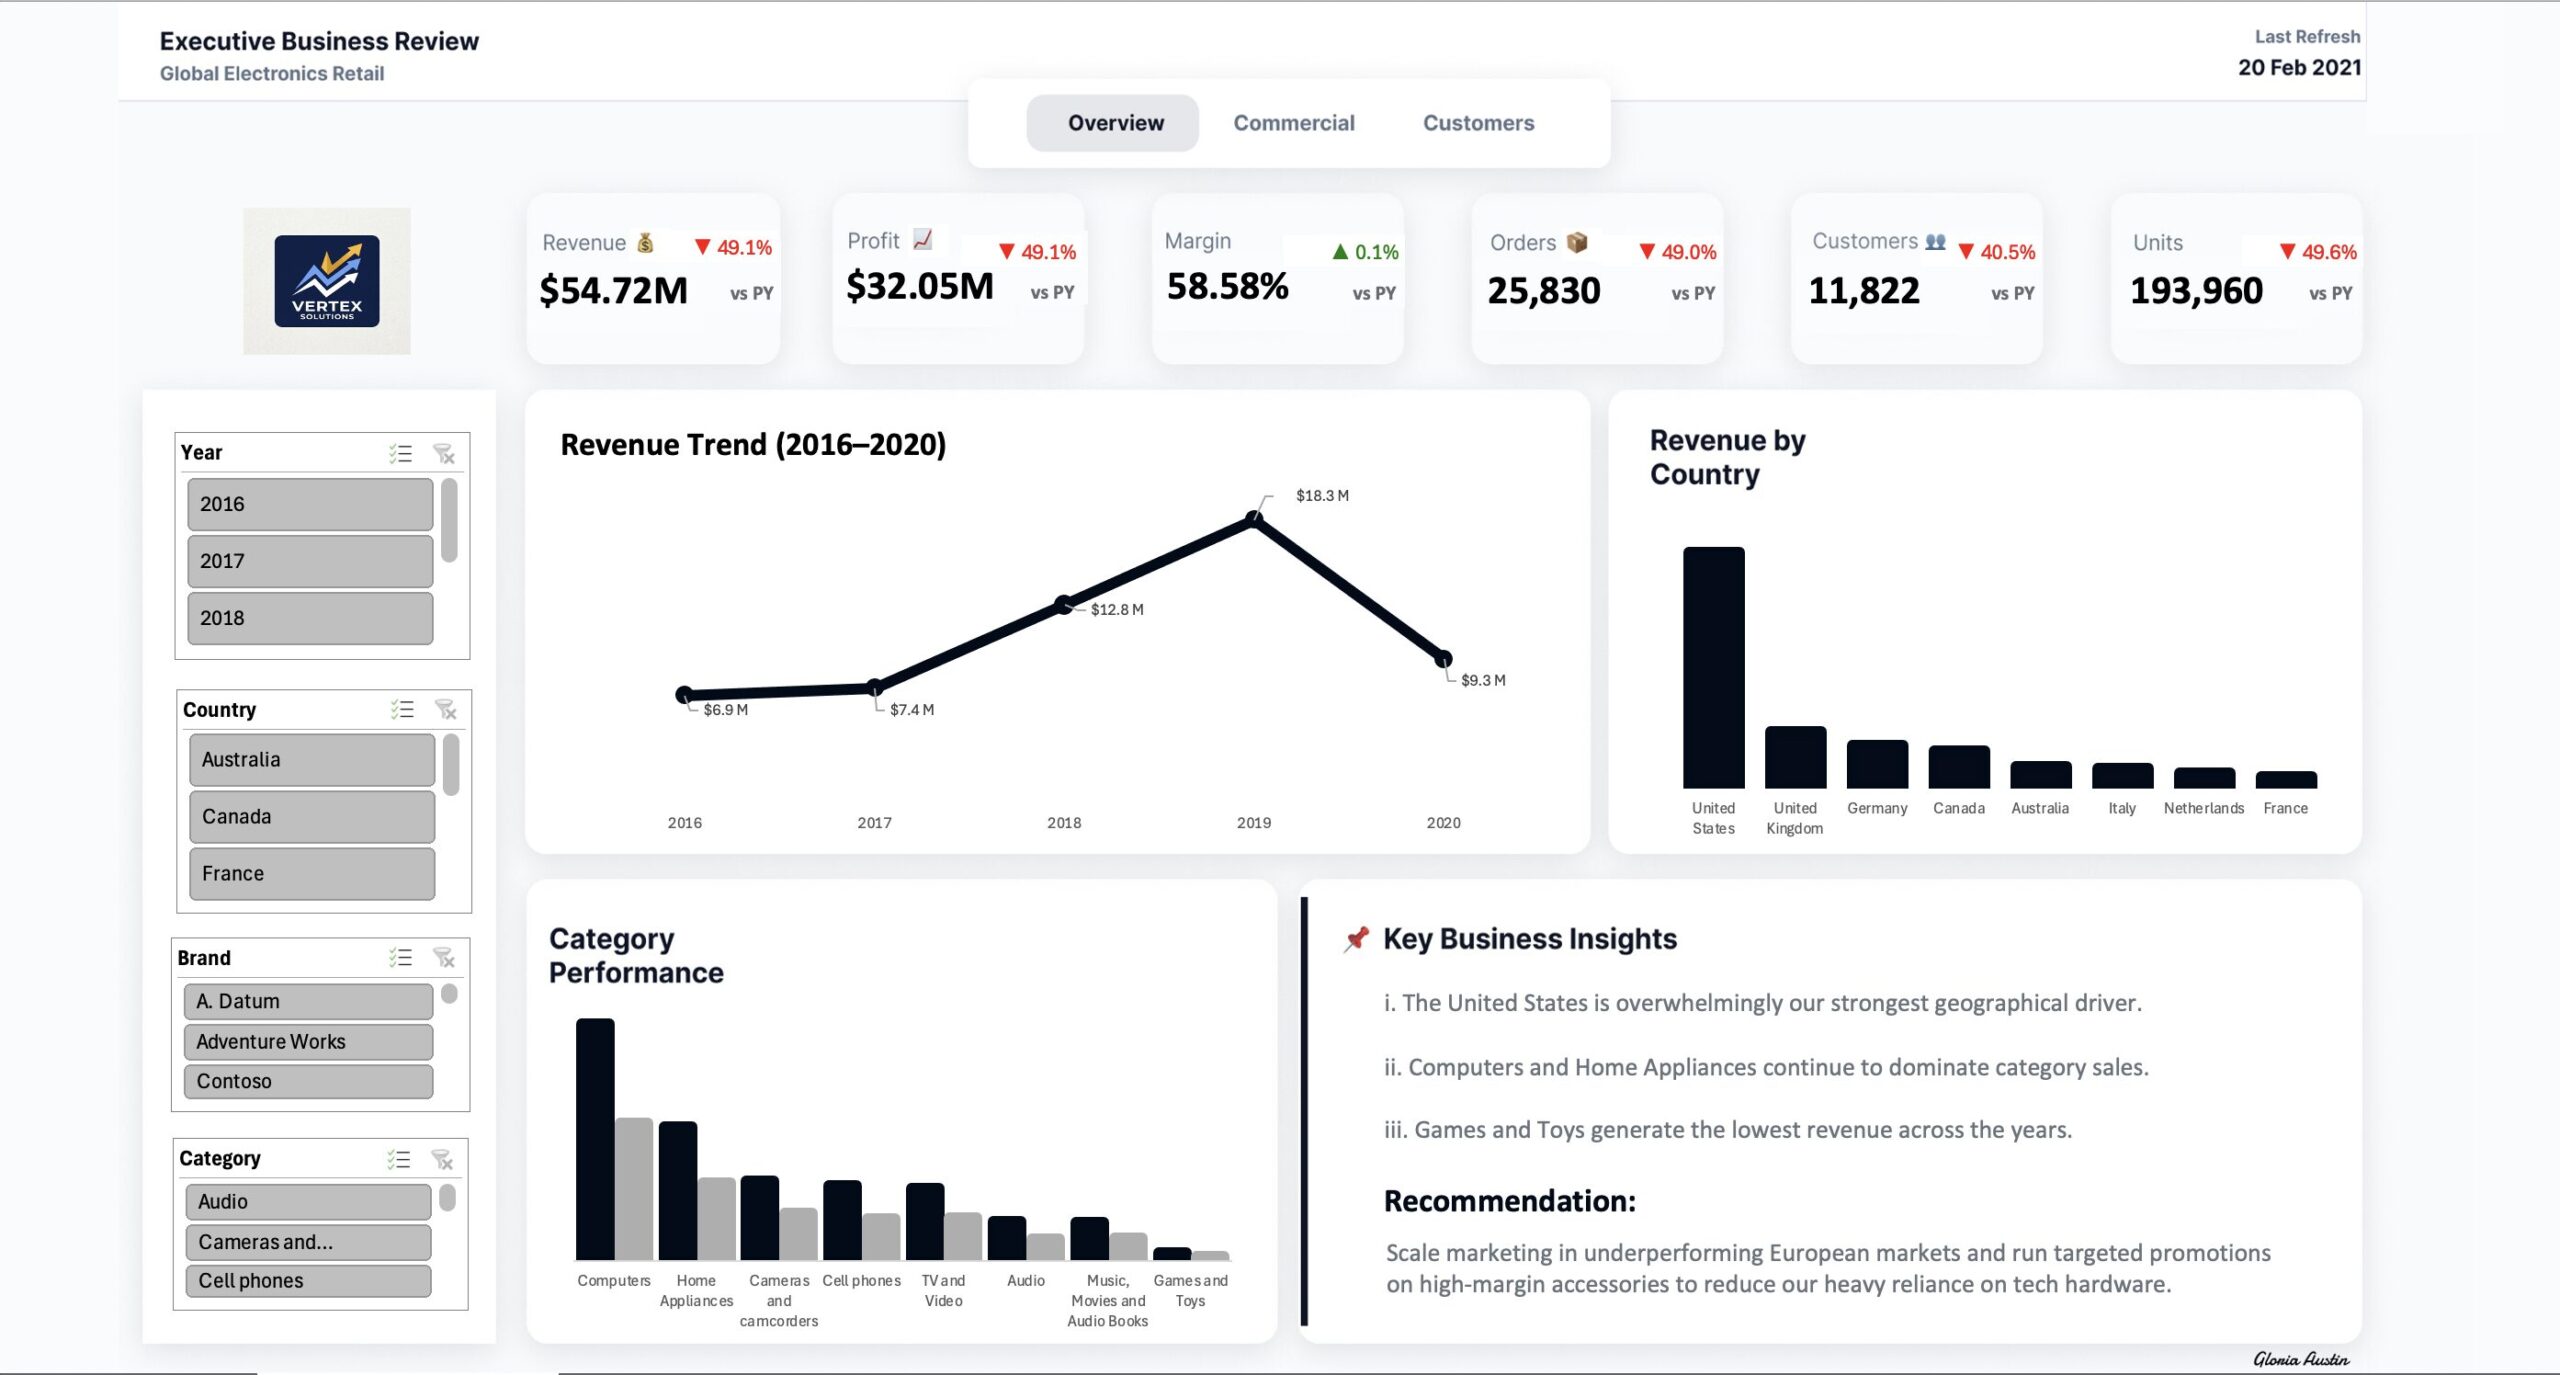The width and height of the screenshot is (2560, 1375).
Task: Click the 2019 peak data point
Action: click(x=1254, y=519)
